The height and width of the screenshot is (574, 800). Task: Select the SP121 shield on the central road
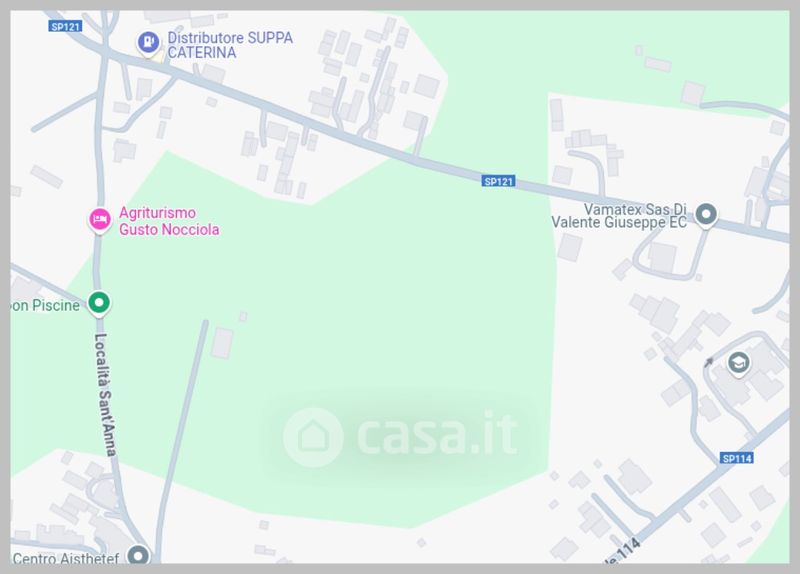point(498,181)
